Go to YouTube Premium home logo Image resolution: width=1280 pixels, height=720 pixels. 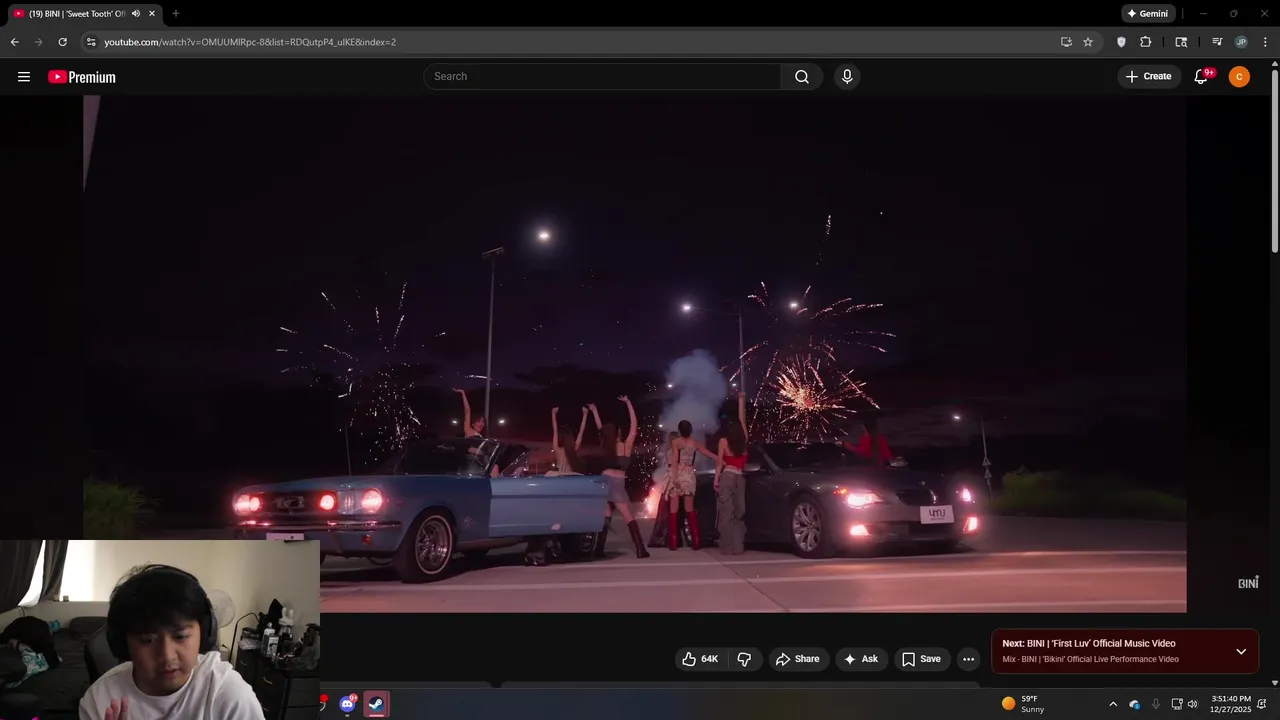(x=82, y=77)
